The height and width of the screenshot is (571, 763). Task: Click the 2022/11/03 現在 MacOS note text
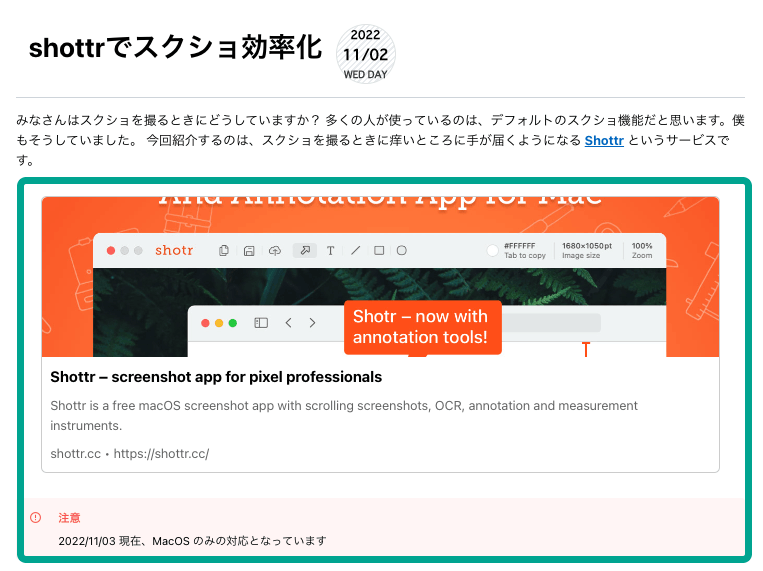tap(192, 541)
